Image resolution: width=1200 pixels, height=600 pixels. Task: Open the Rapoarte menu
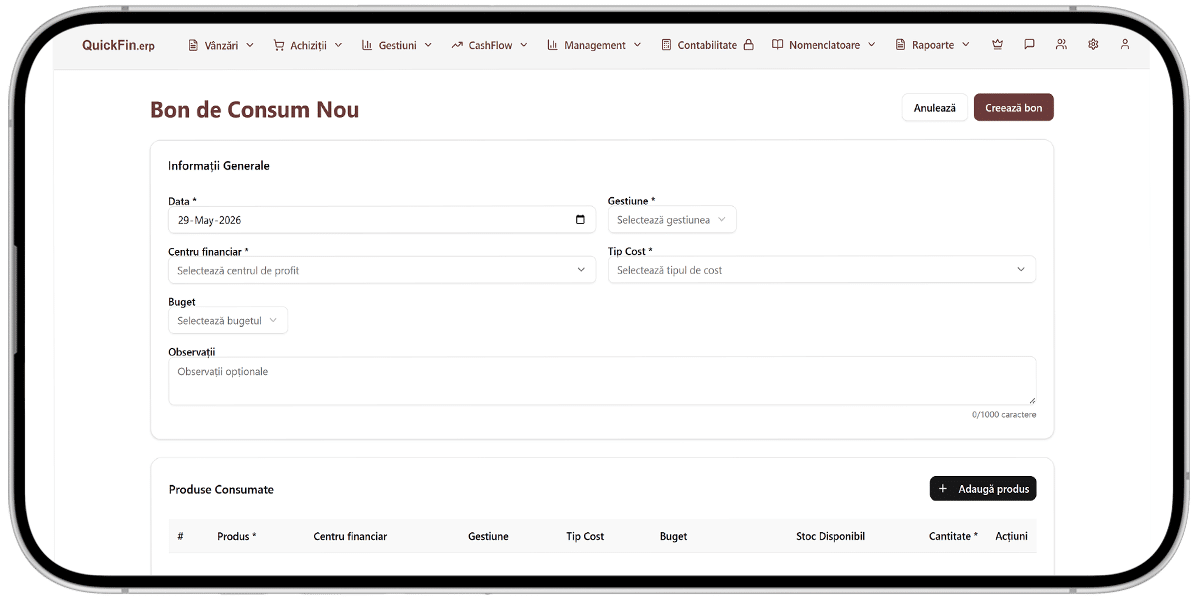(x=933, y=45)
